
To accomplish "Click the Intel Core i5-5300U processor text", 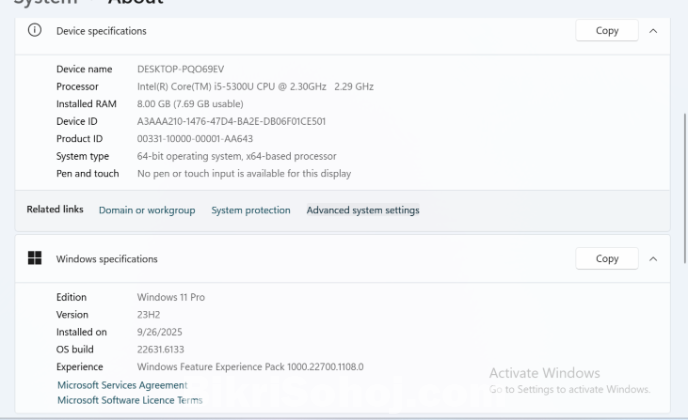I will point(255,87).
